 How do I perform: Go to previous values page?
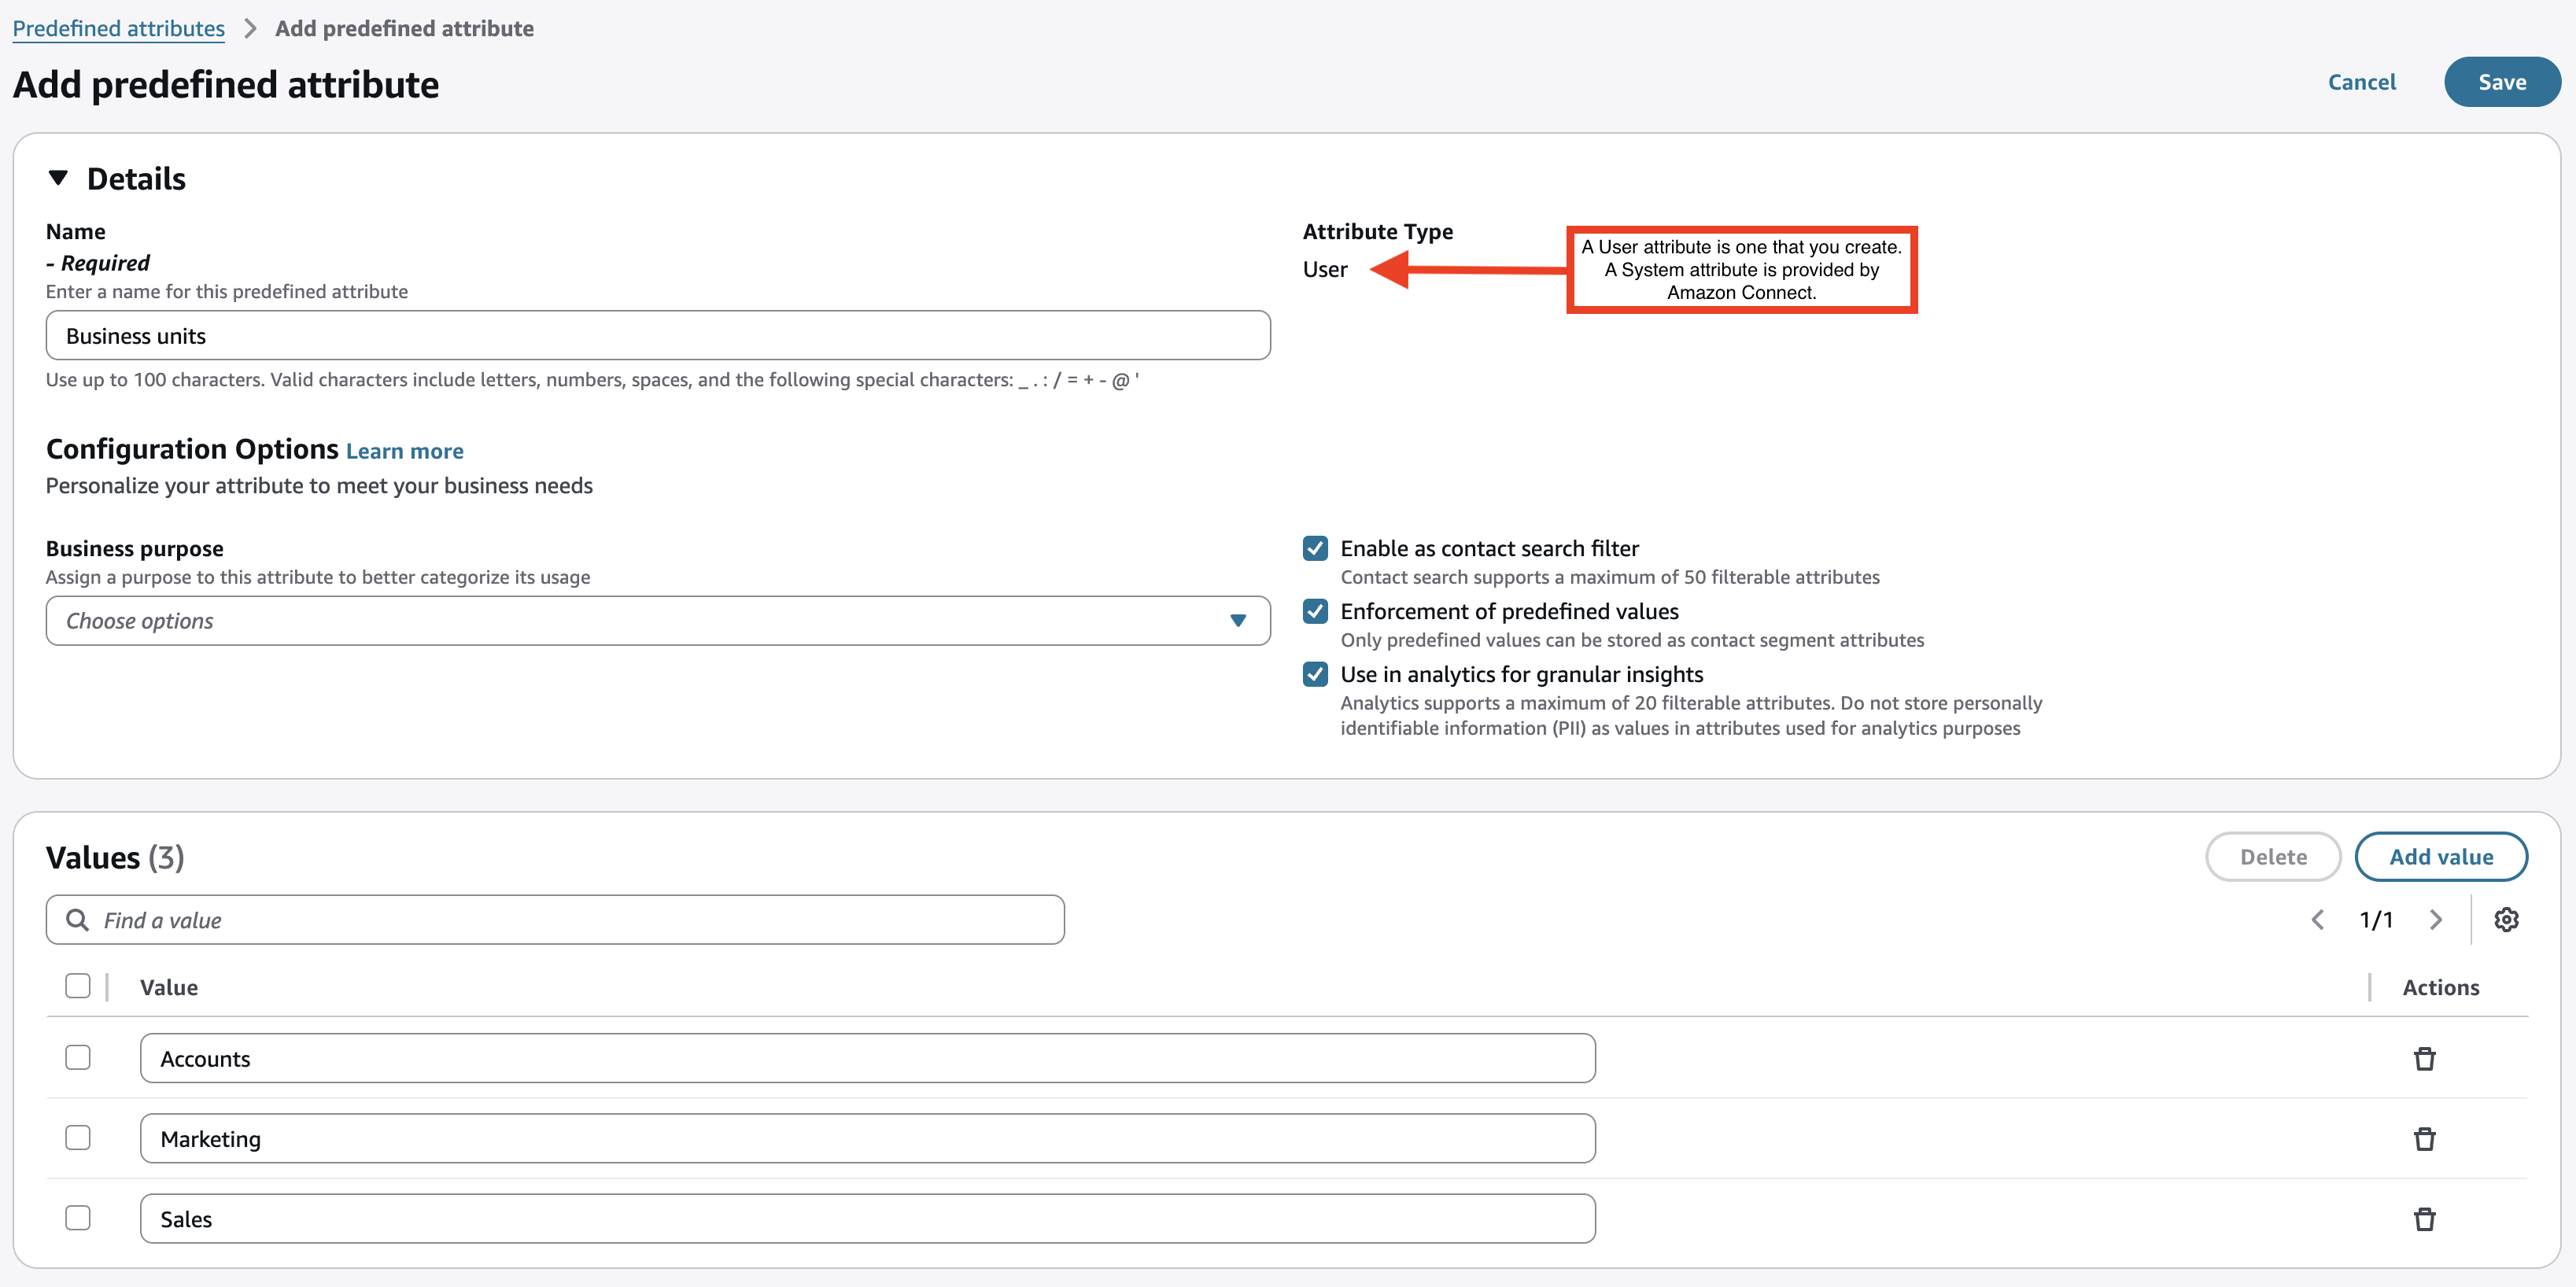pyautogui.click(x=2317, y=919)
